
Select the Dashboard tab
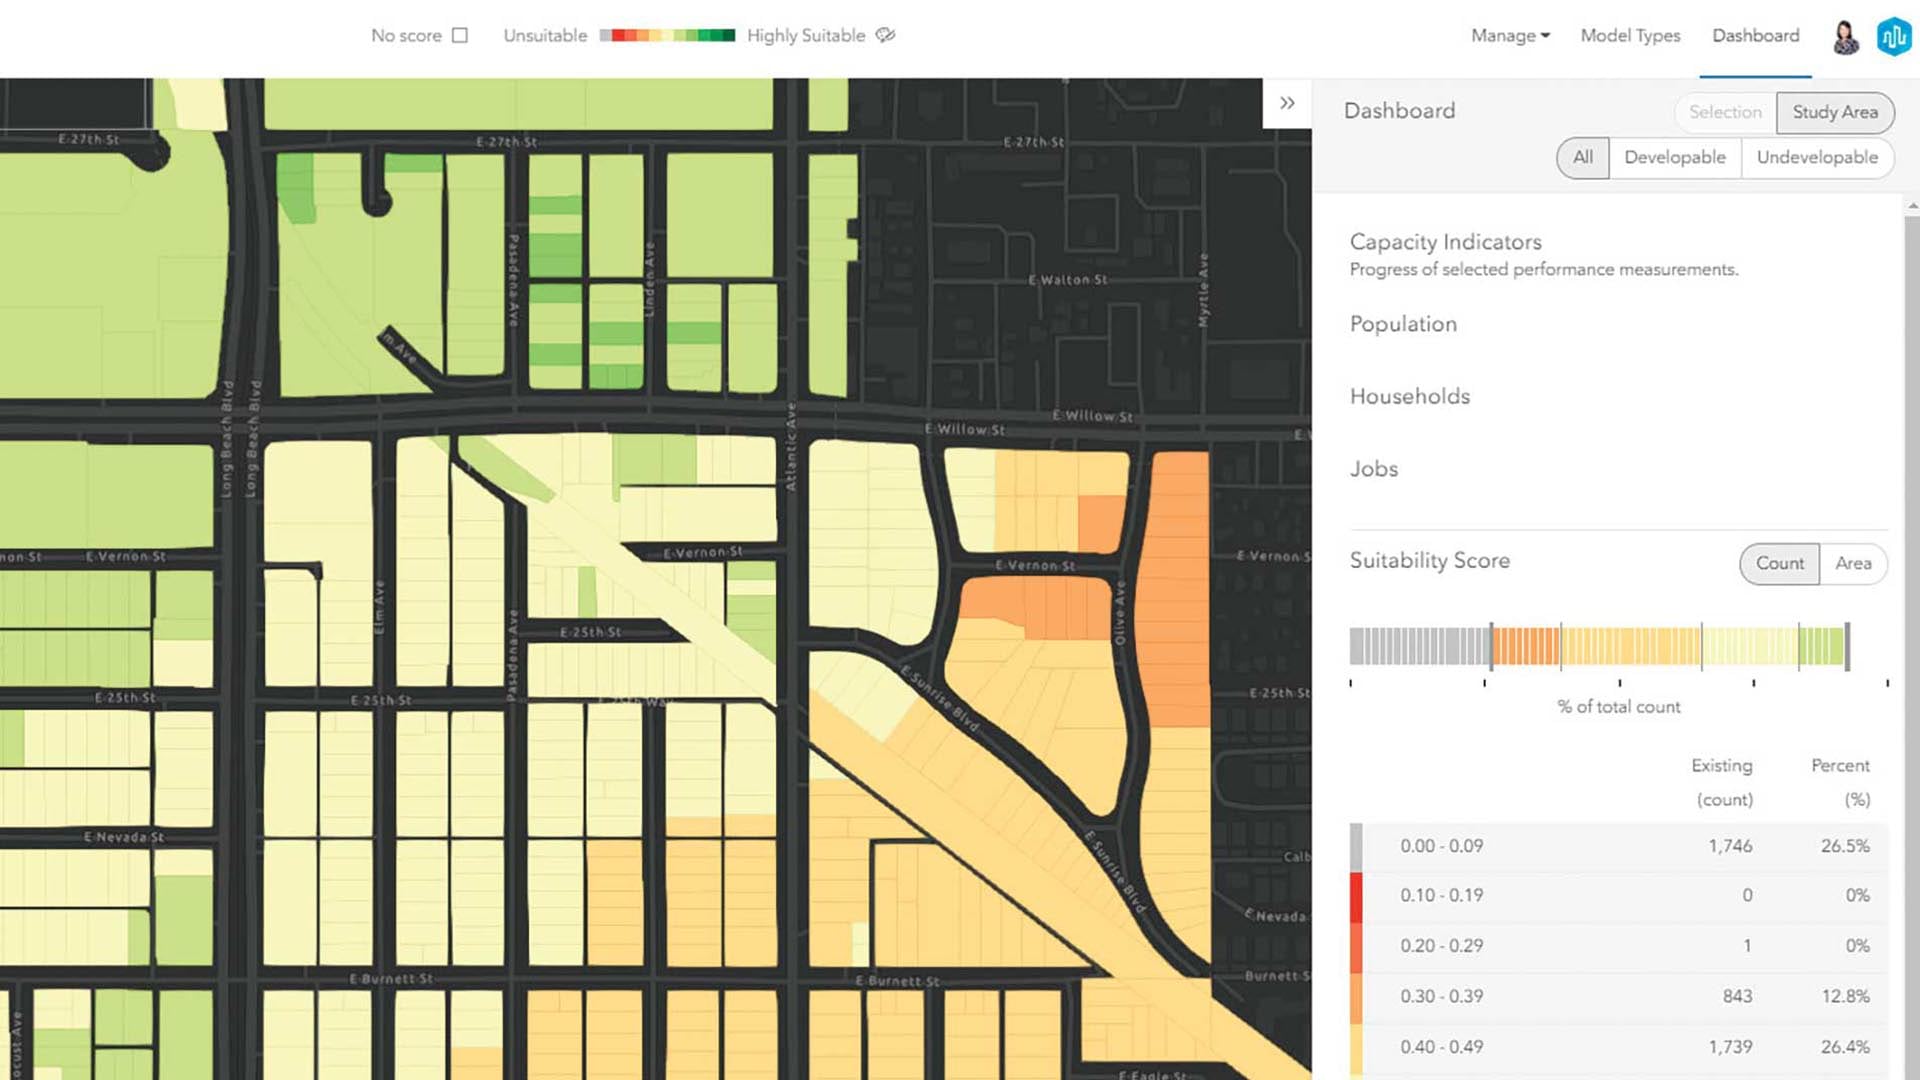(x=1755, y=36)
